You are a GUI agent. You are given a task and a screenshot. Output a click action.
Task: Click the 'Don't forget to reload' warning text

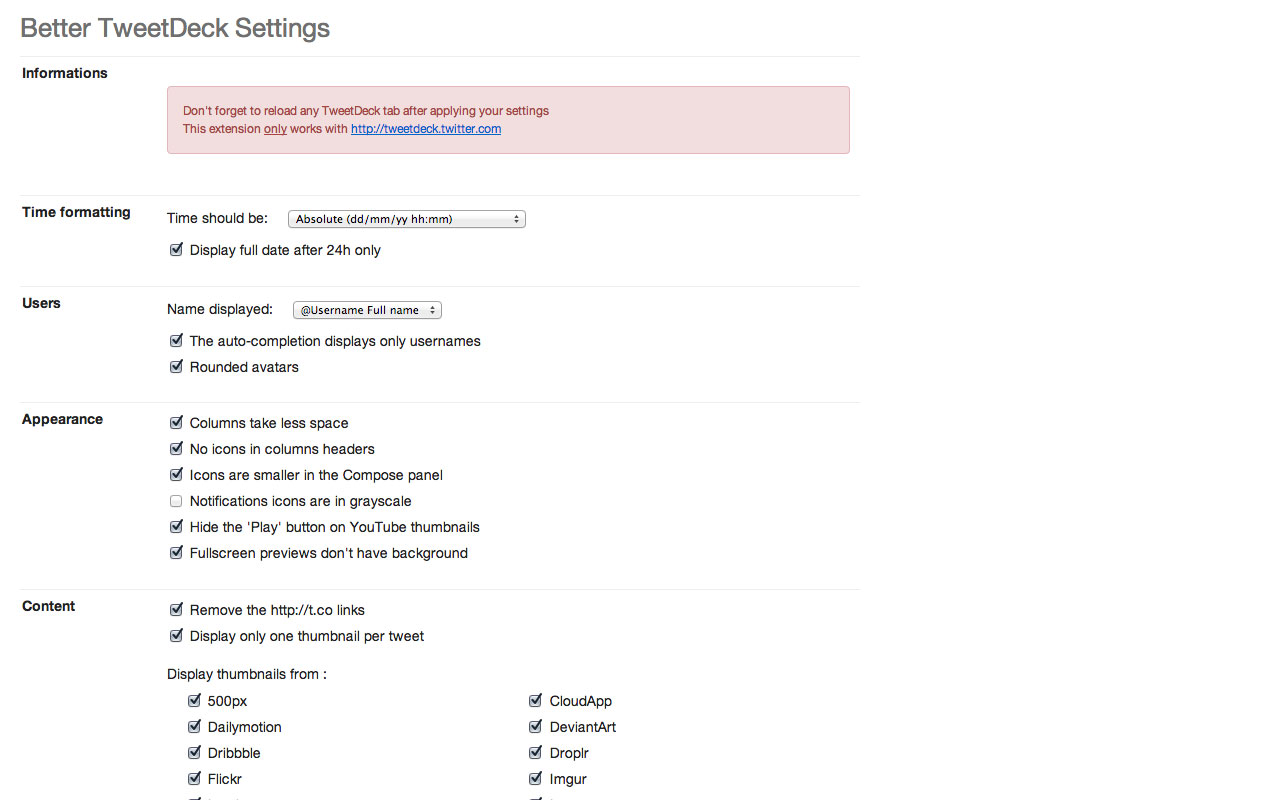tap(366, 111)
